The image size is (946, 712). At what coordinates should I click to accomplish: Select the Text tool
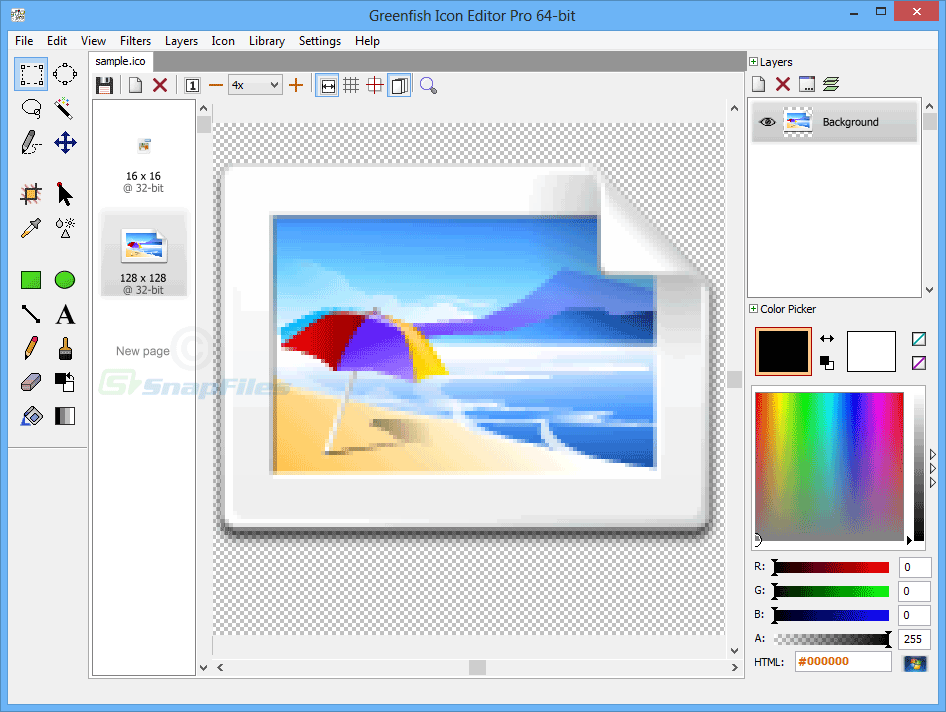click(65, 314)
